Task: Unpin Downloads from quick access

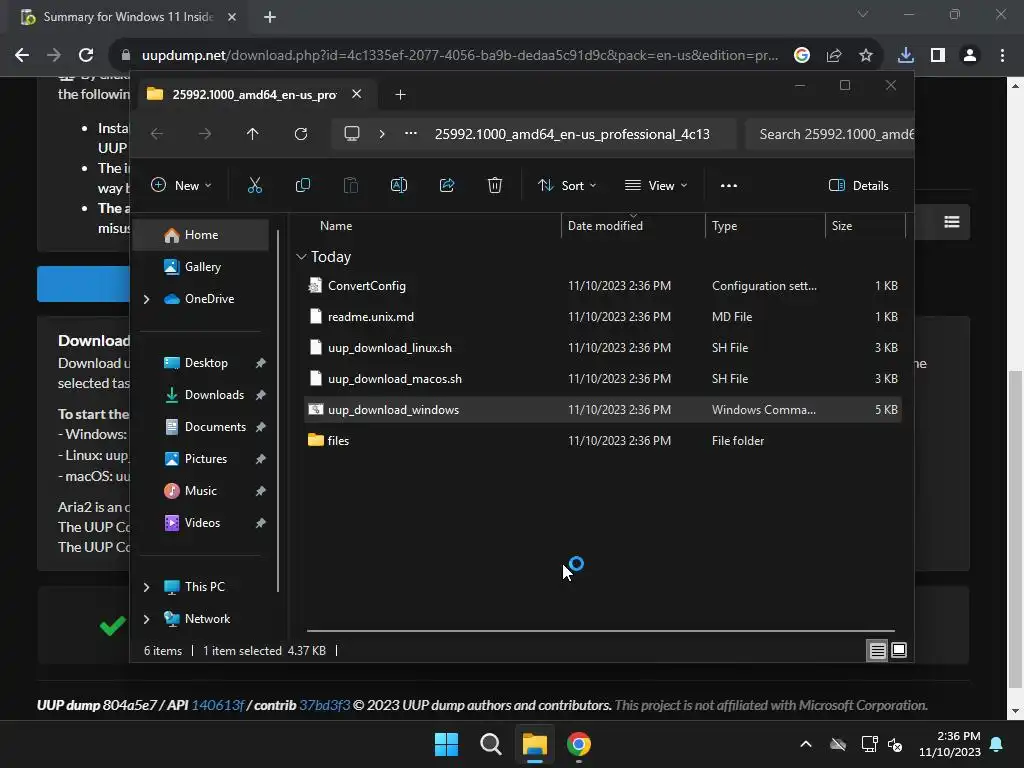Action: (261, 395)
